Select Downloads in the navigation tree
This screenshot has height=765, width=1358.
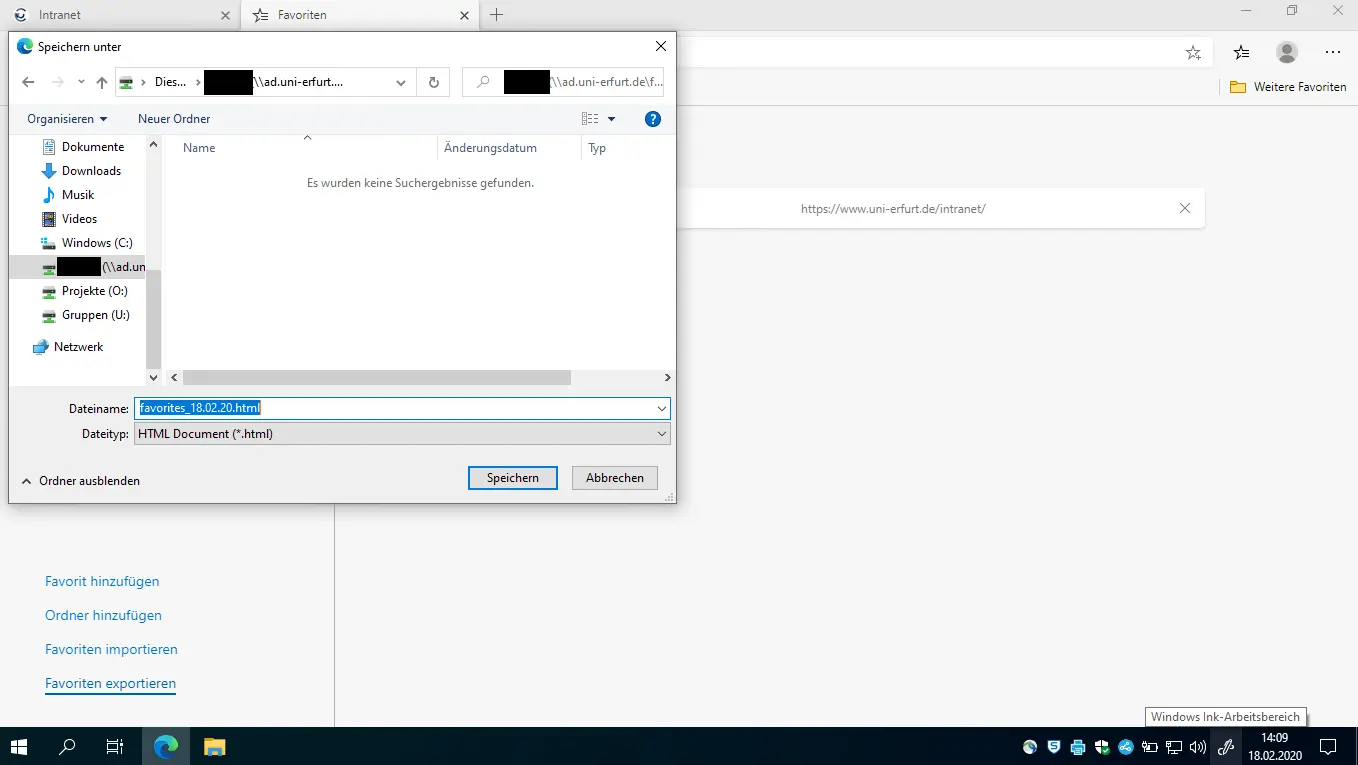click(91, 171)
